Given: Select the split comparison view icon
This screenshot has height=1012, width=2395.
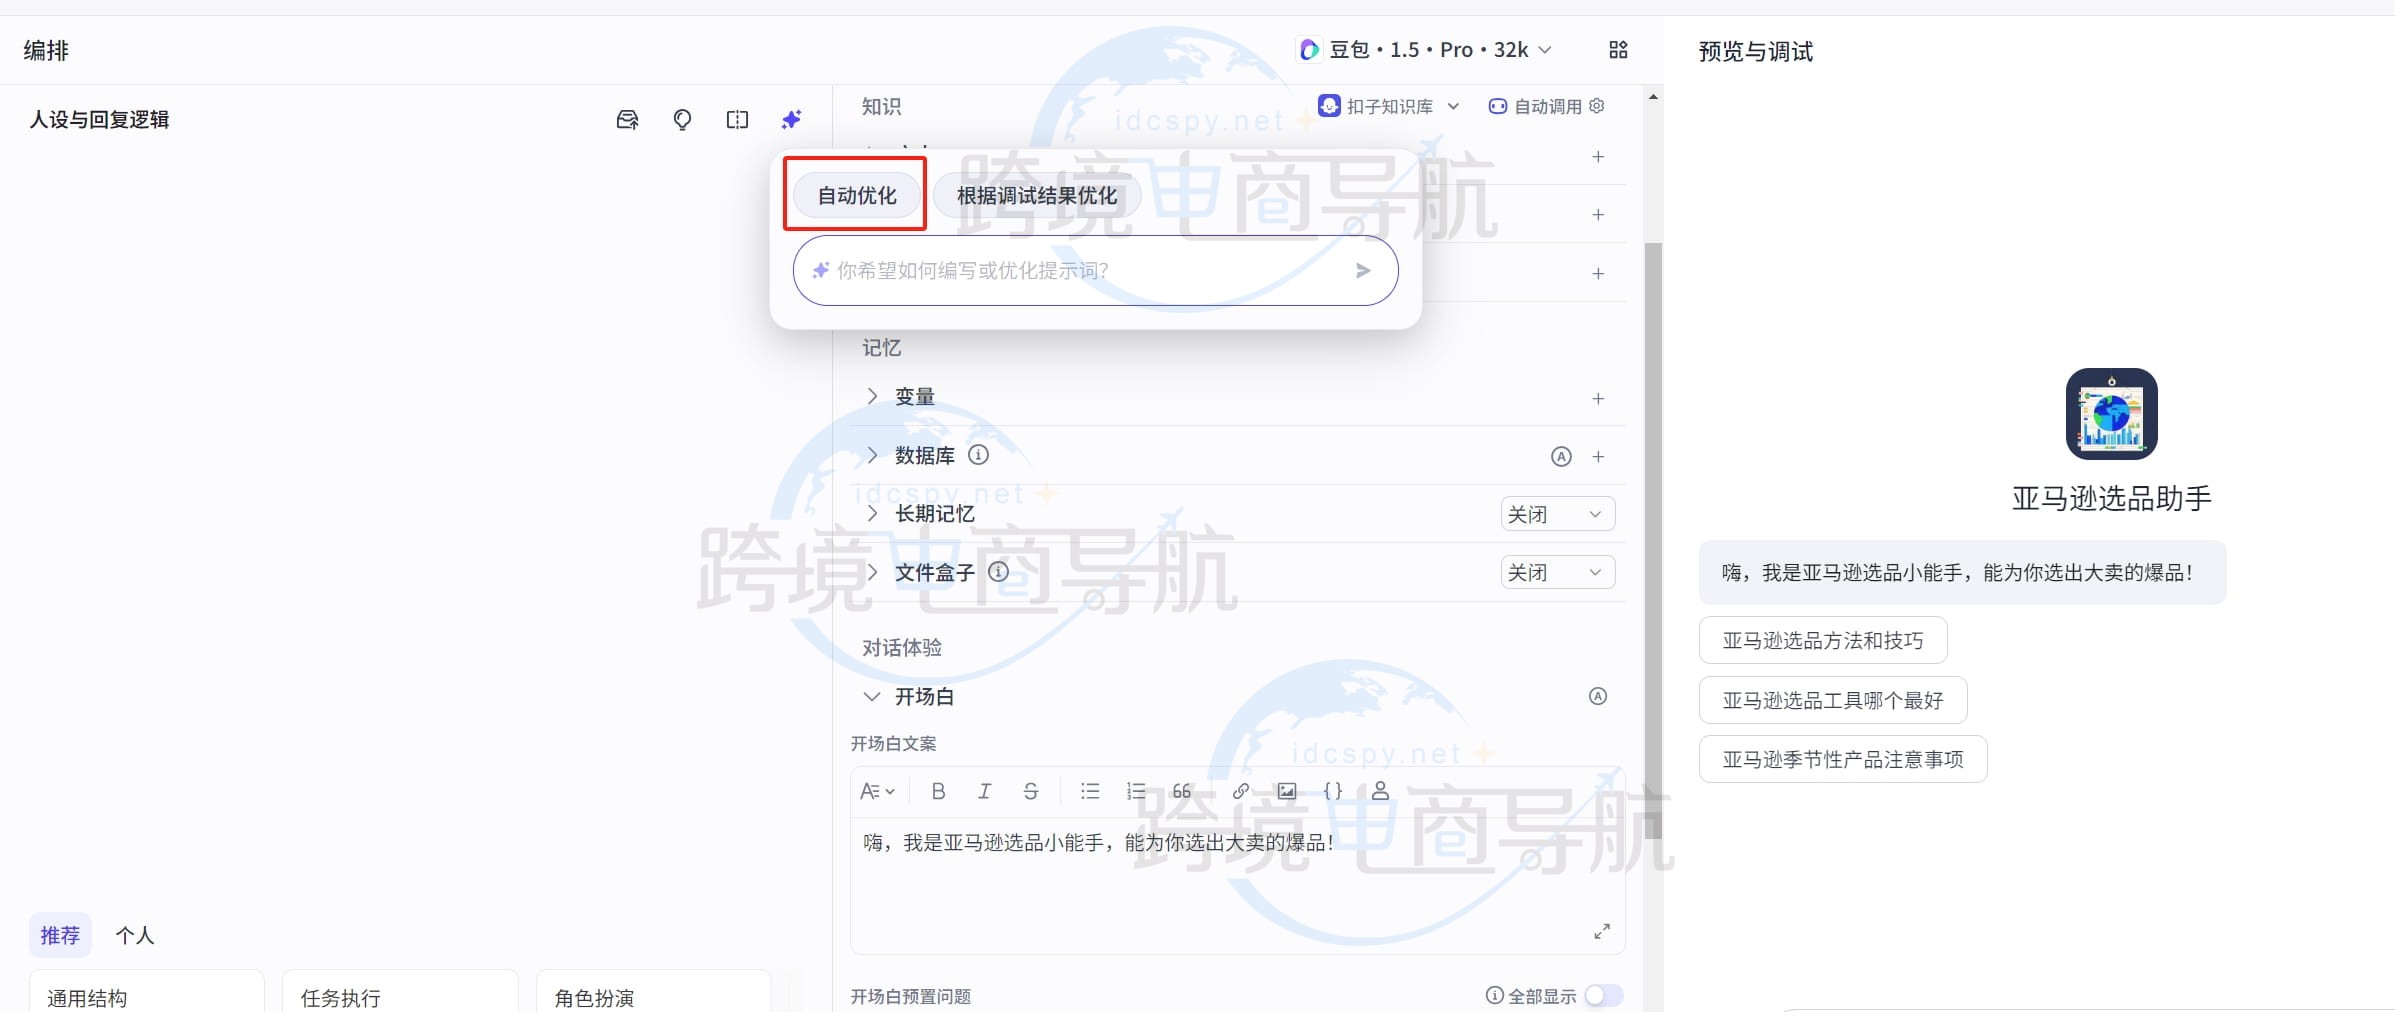Looking at the screenshot, I should 737,119.
